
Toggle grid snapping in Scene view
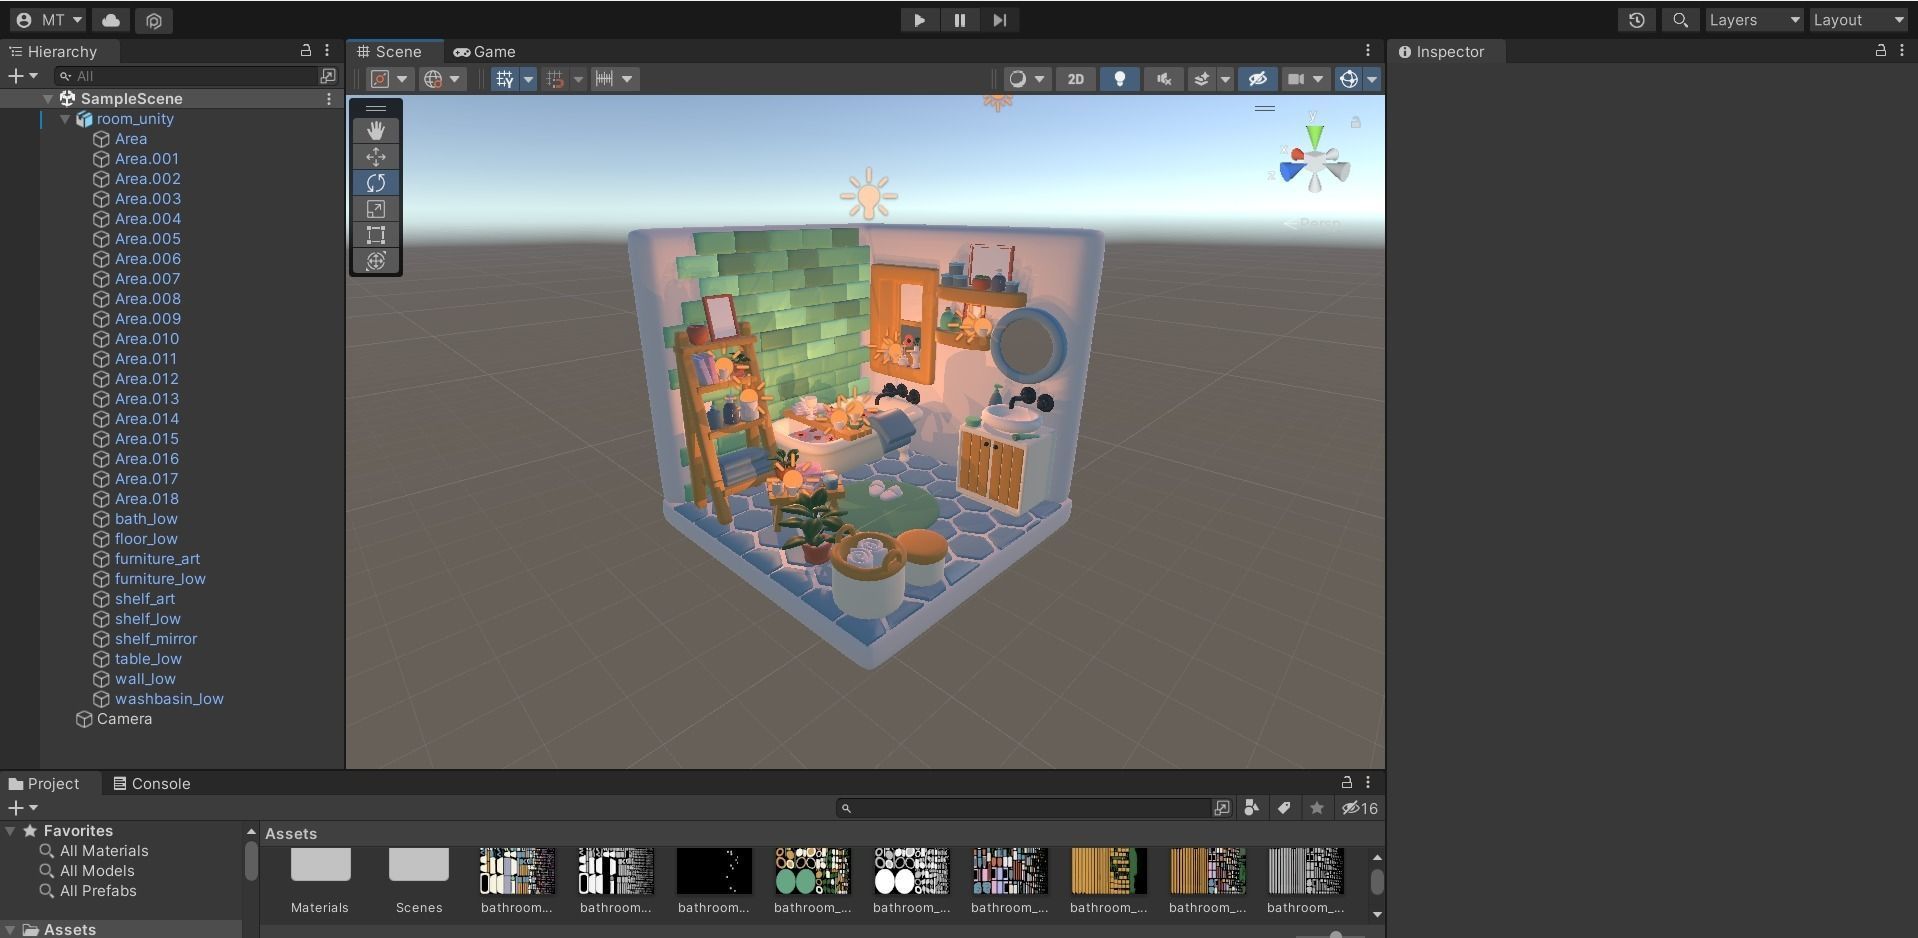(x=556, y=79)
